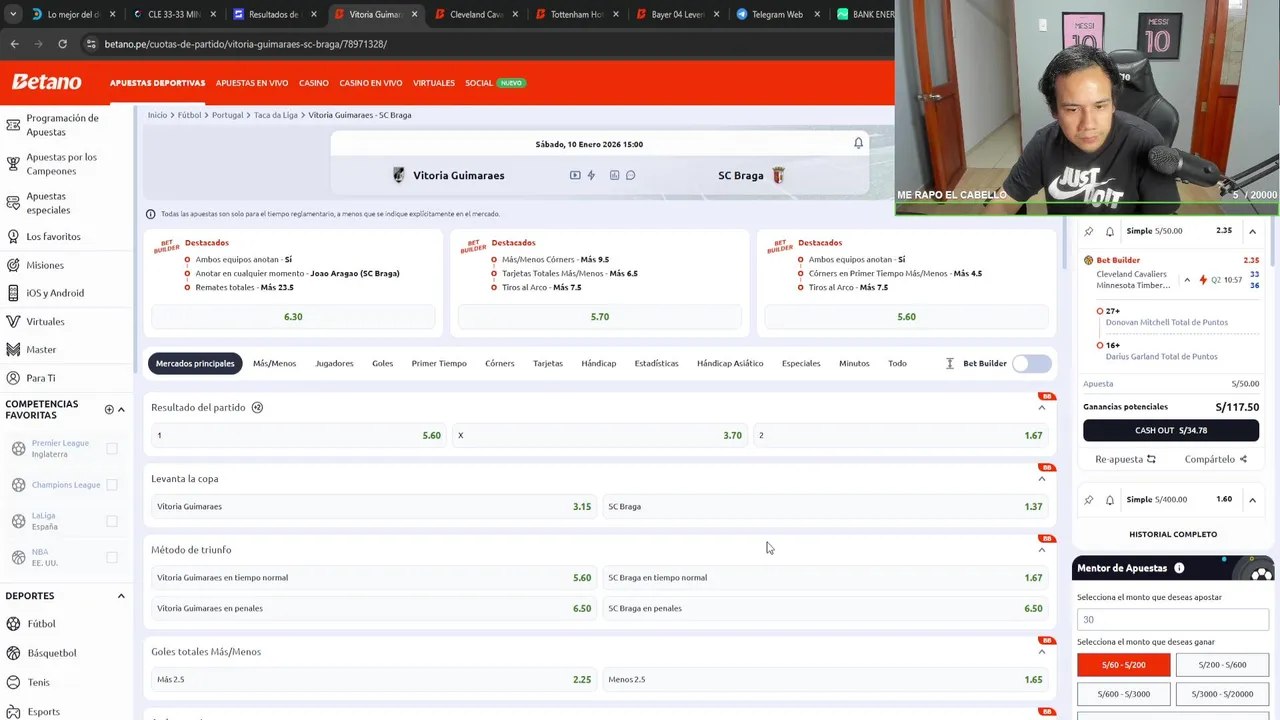1280x720 pixels.
Task: Add the 6.30 Destacados bet builder combo
Action: pos(293,316)
